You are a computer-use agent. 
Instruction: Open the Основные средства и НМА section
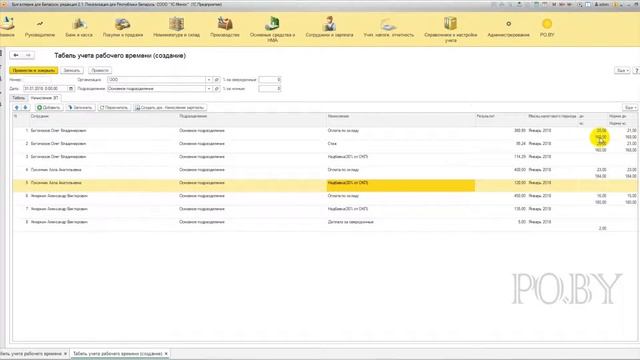click(272, 29)
